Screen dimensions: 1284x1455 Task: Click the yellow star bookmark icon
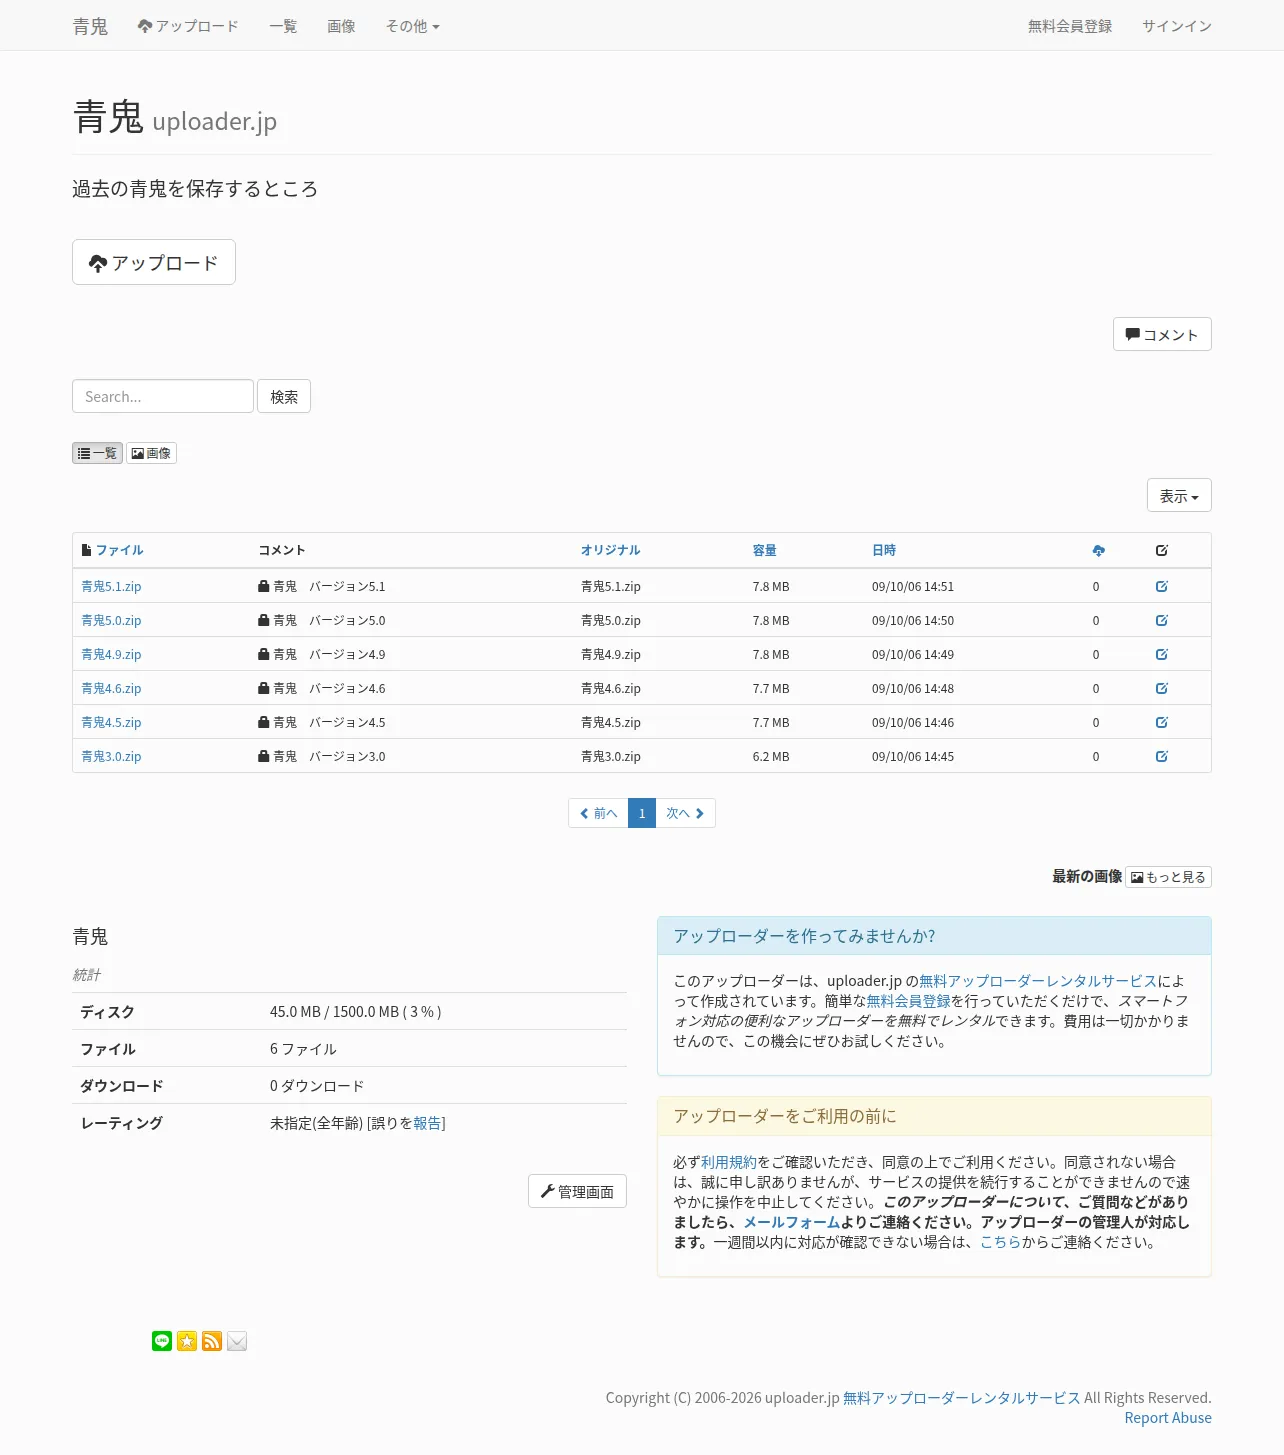(x=187, y=1341)
